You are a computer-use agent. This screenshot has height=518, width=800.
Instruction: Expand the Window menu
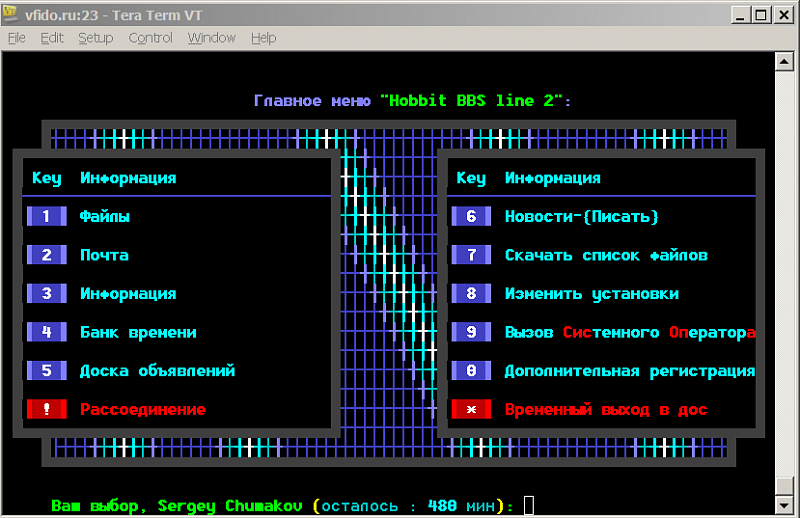(x=211, y=38)
